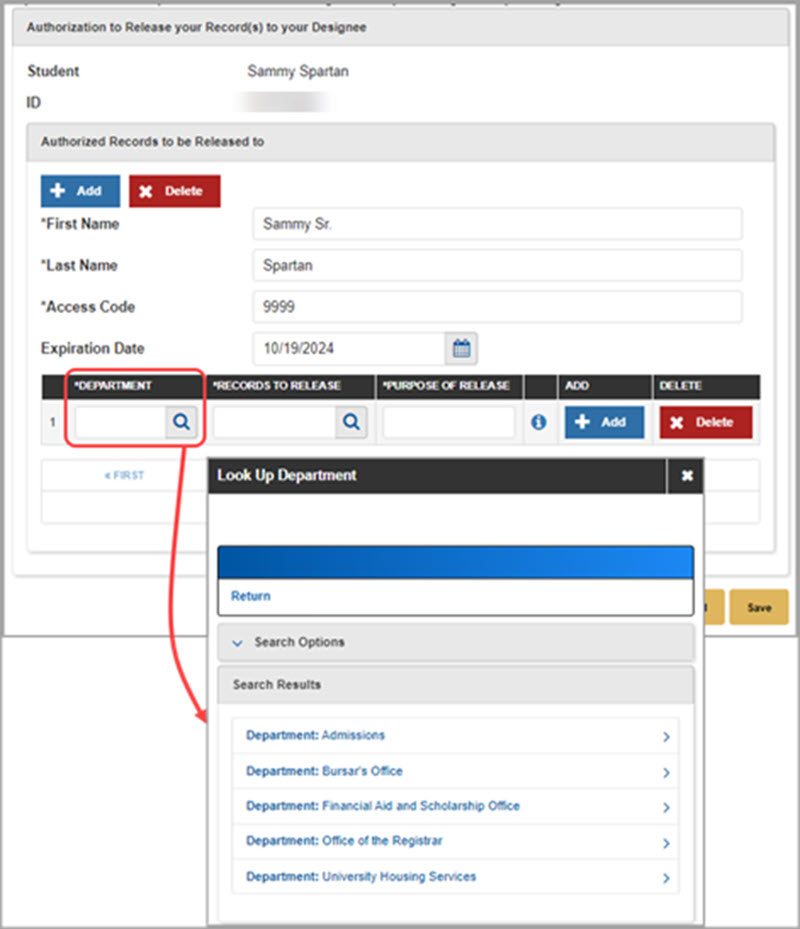Open the Records to Release search icon
This screenshot has width=800, height=929.
(351, 422)
